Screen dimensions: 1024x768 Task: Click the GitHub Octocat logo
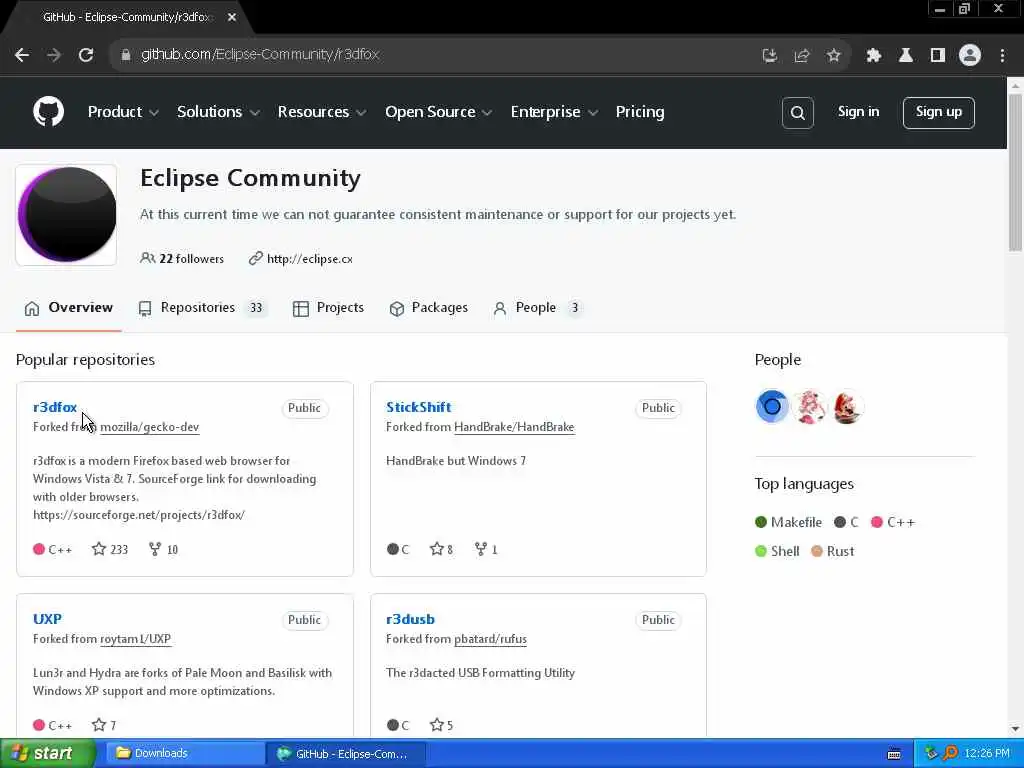(49, 112)
